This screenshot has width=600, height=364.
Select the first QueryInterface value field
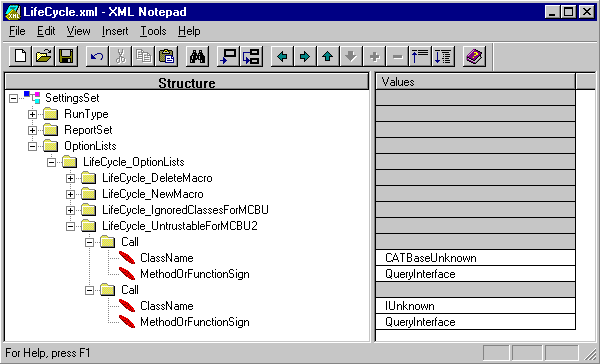click(x=476, y=274)
